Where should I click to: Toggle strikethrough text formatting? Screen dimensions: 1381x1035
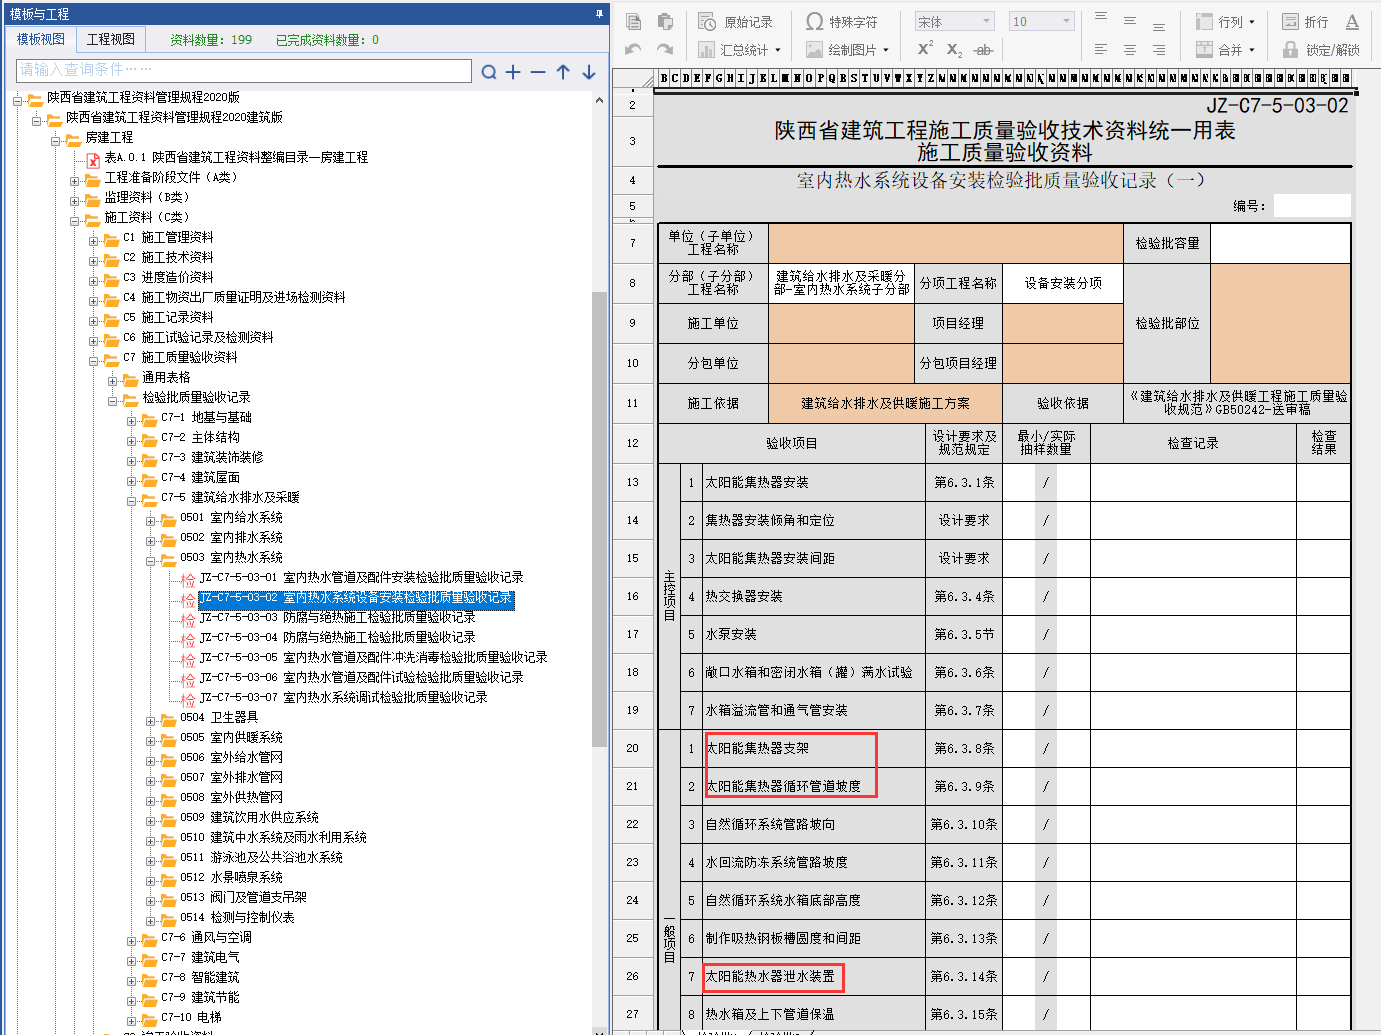coord(983,49)
